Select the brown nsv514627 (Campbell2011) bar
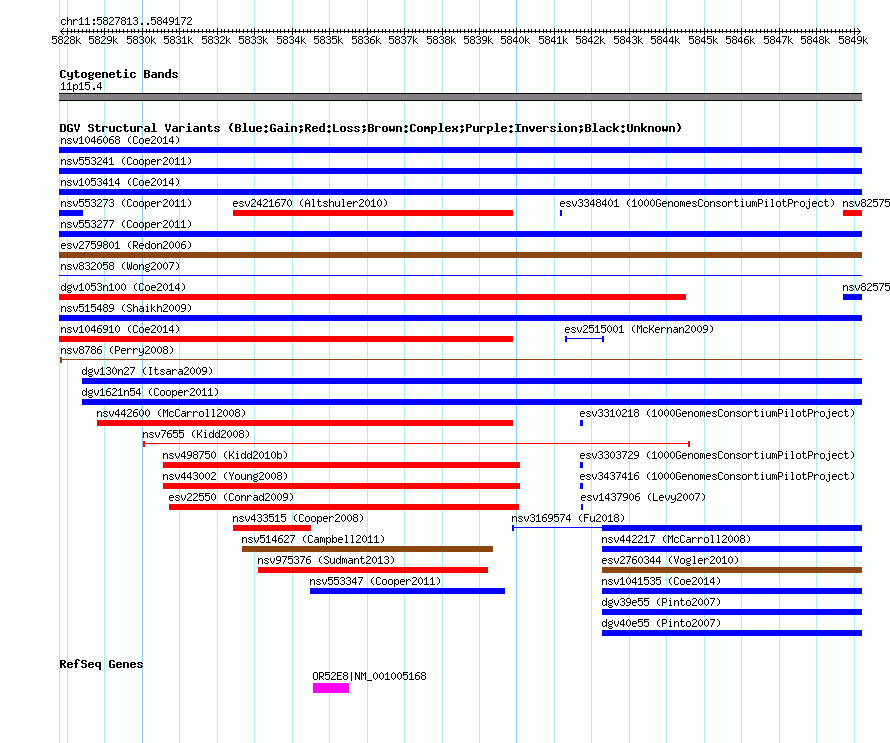 [367, 549]
